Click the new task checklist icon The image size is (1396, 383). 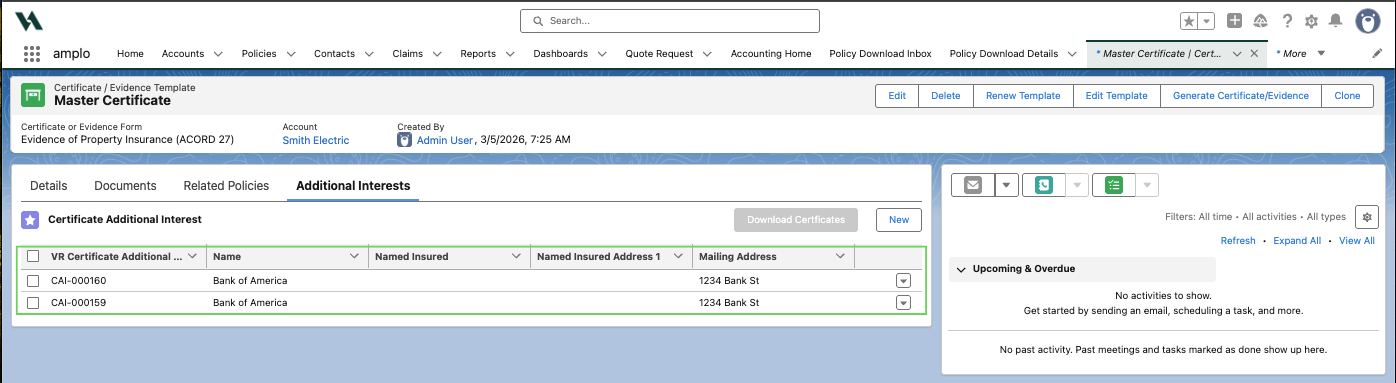click(x=1114, y=185)
